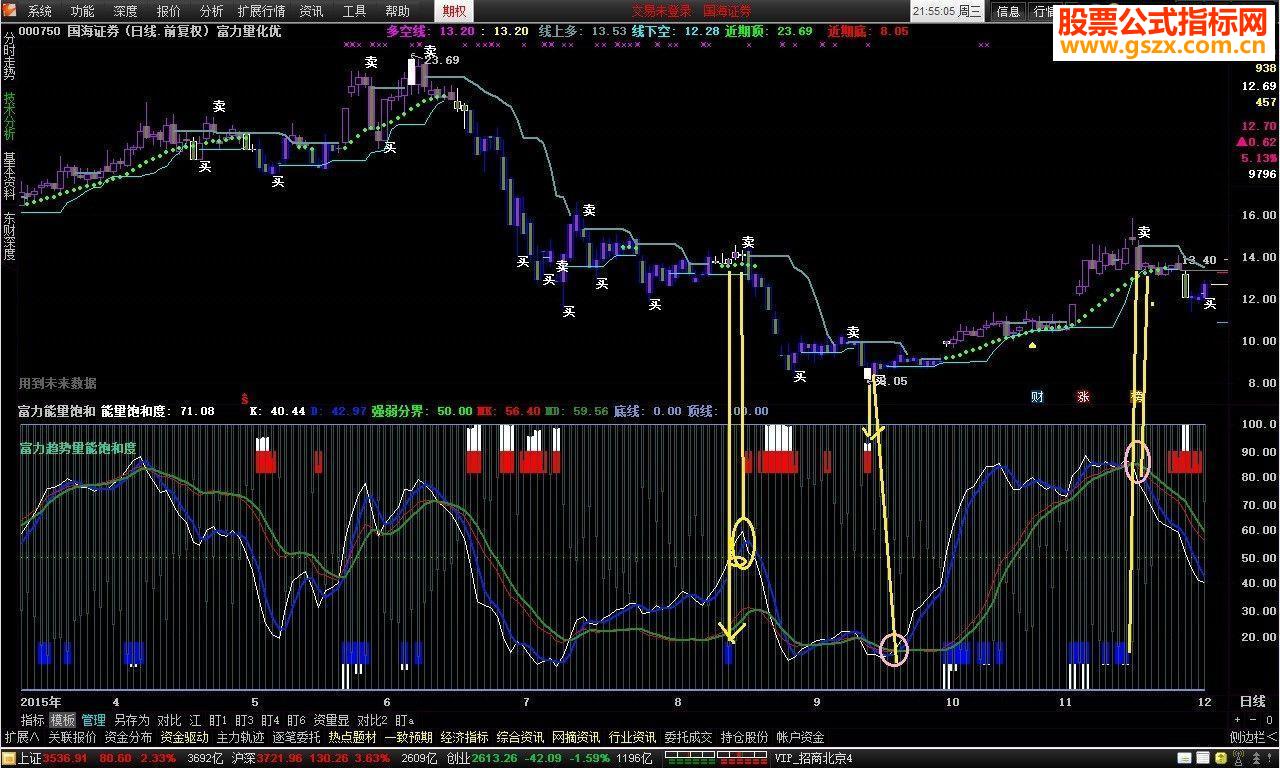Select the 对比2 template
The width and height of the screenshot is (1280, 768).
[372, 720]
